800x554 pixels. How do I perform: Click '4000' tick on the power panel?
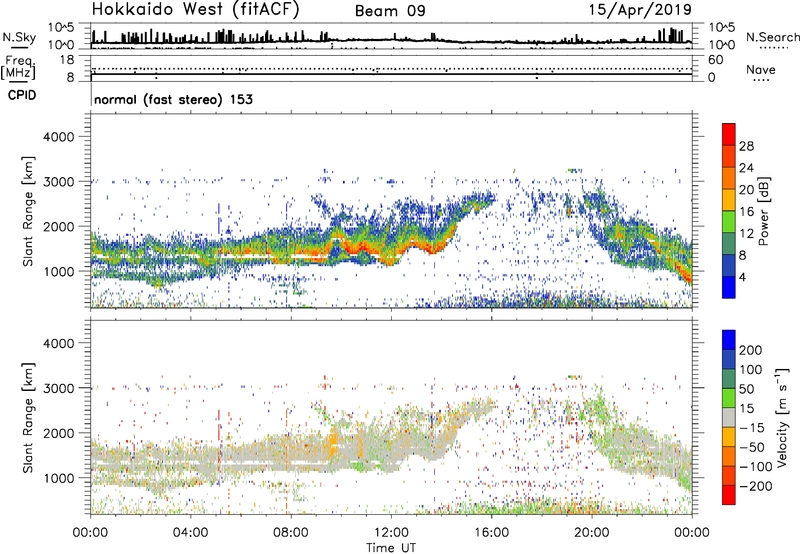[59, 137]
